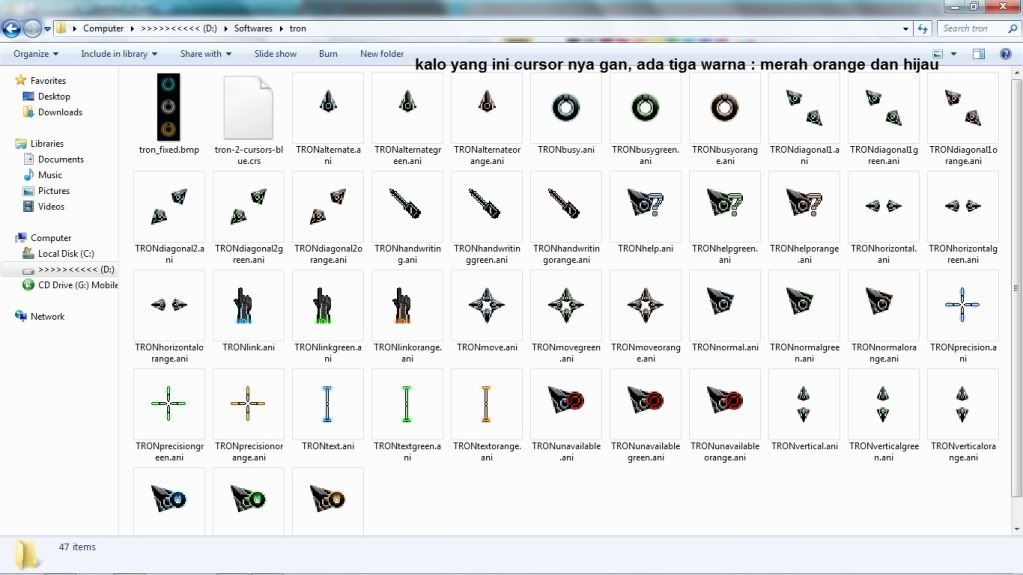
Task: Open Pictures library
Action: [53, 191]
